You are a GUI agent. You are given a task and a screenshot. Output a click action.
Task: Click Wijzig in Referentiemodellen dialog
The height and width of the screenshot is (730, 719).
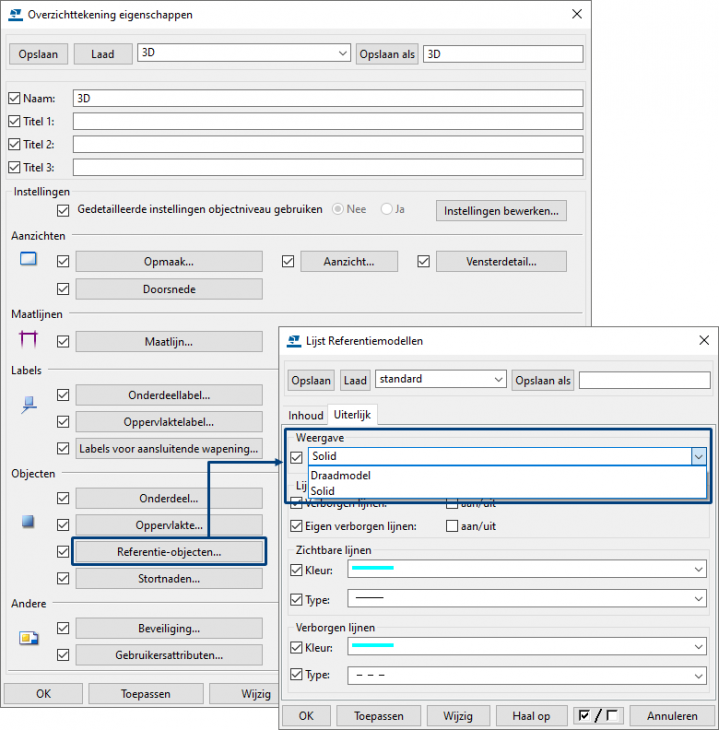[458, 716]
